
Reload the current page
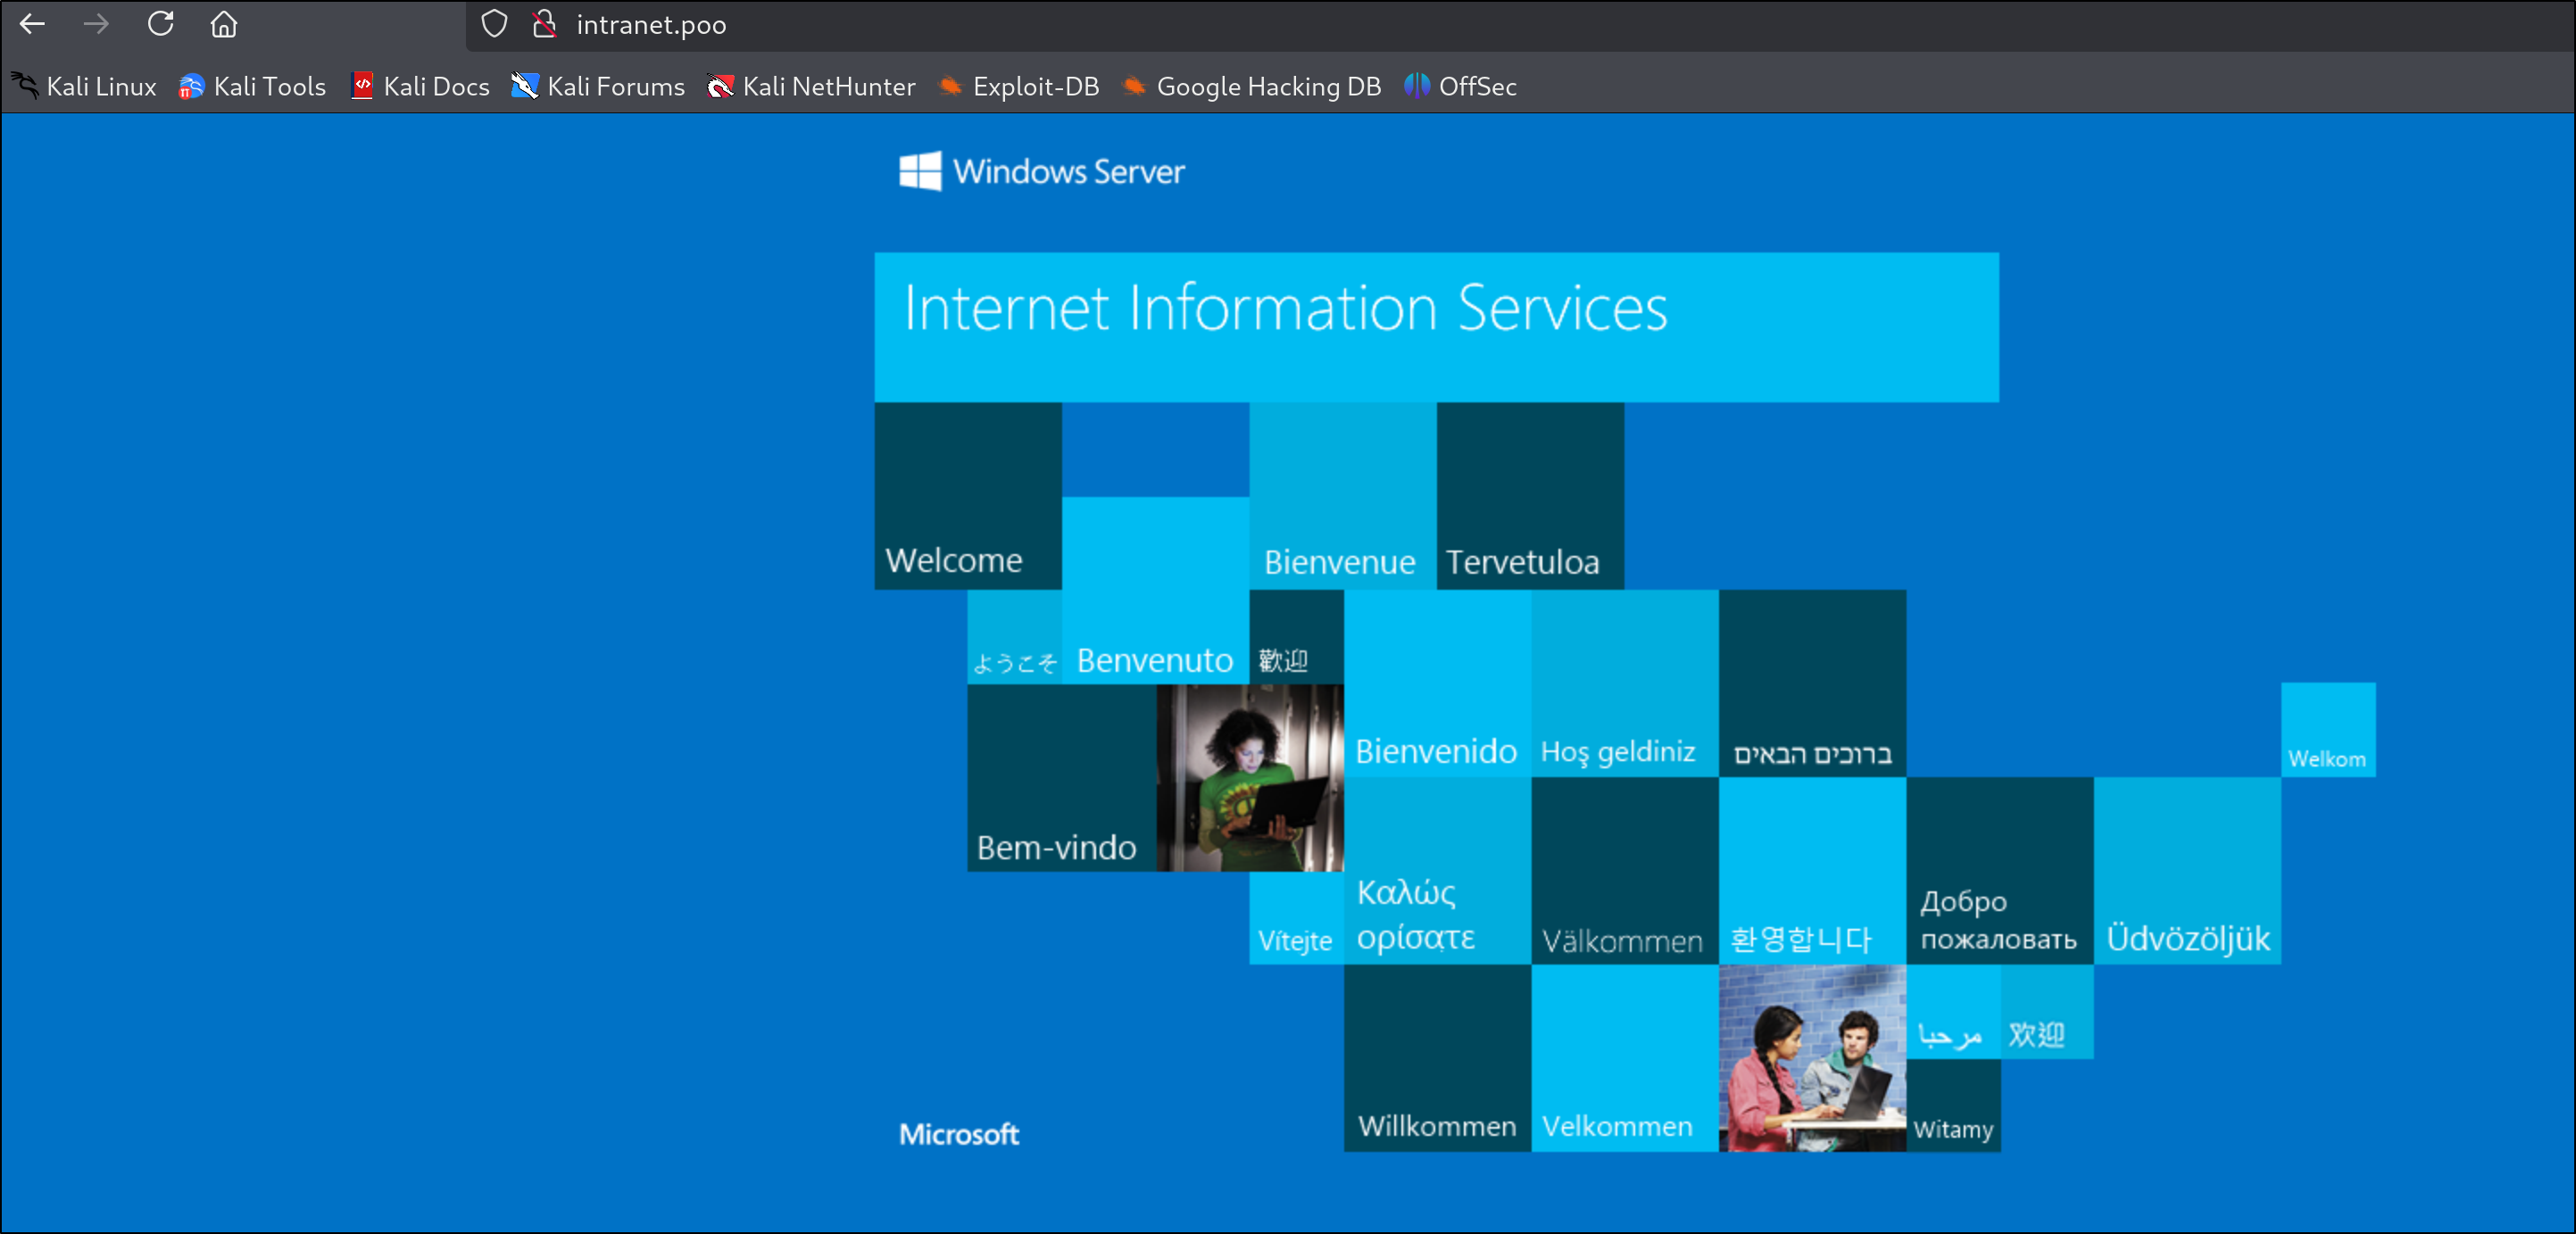160,24
